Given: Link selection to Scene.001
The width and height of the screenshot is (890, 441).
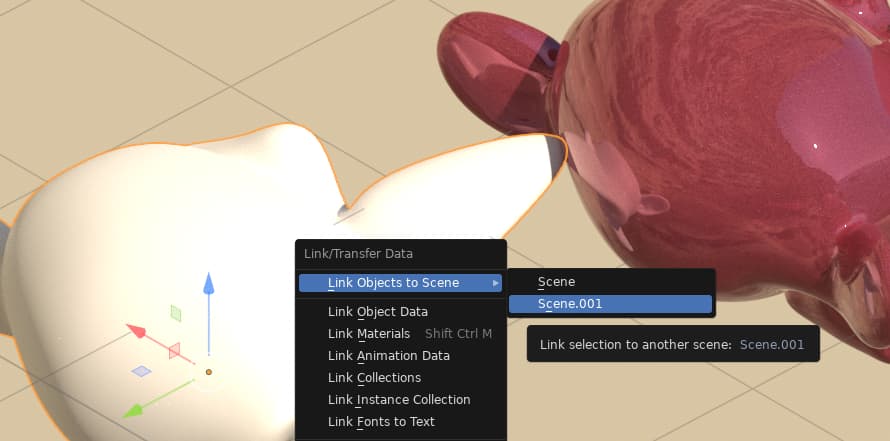Looking at the screenshot, I should pyautogui.click(x=610, y=304).
